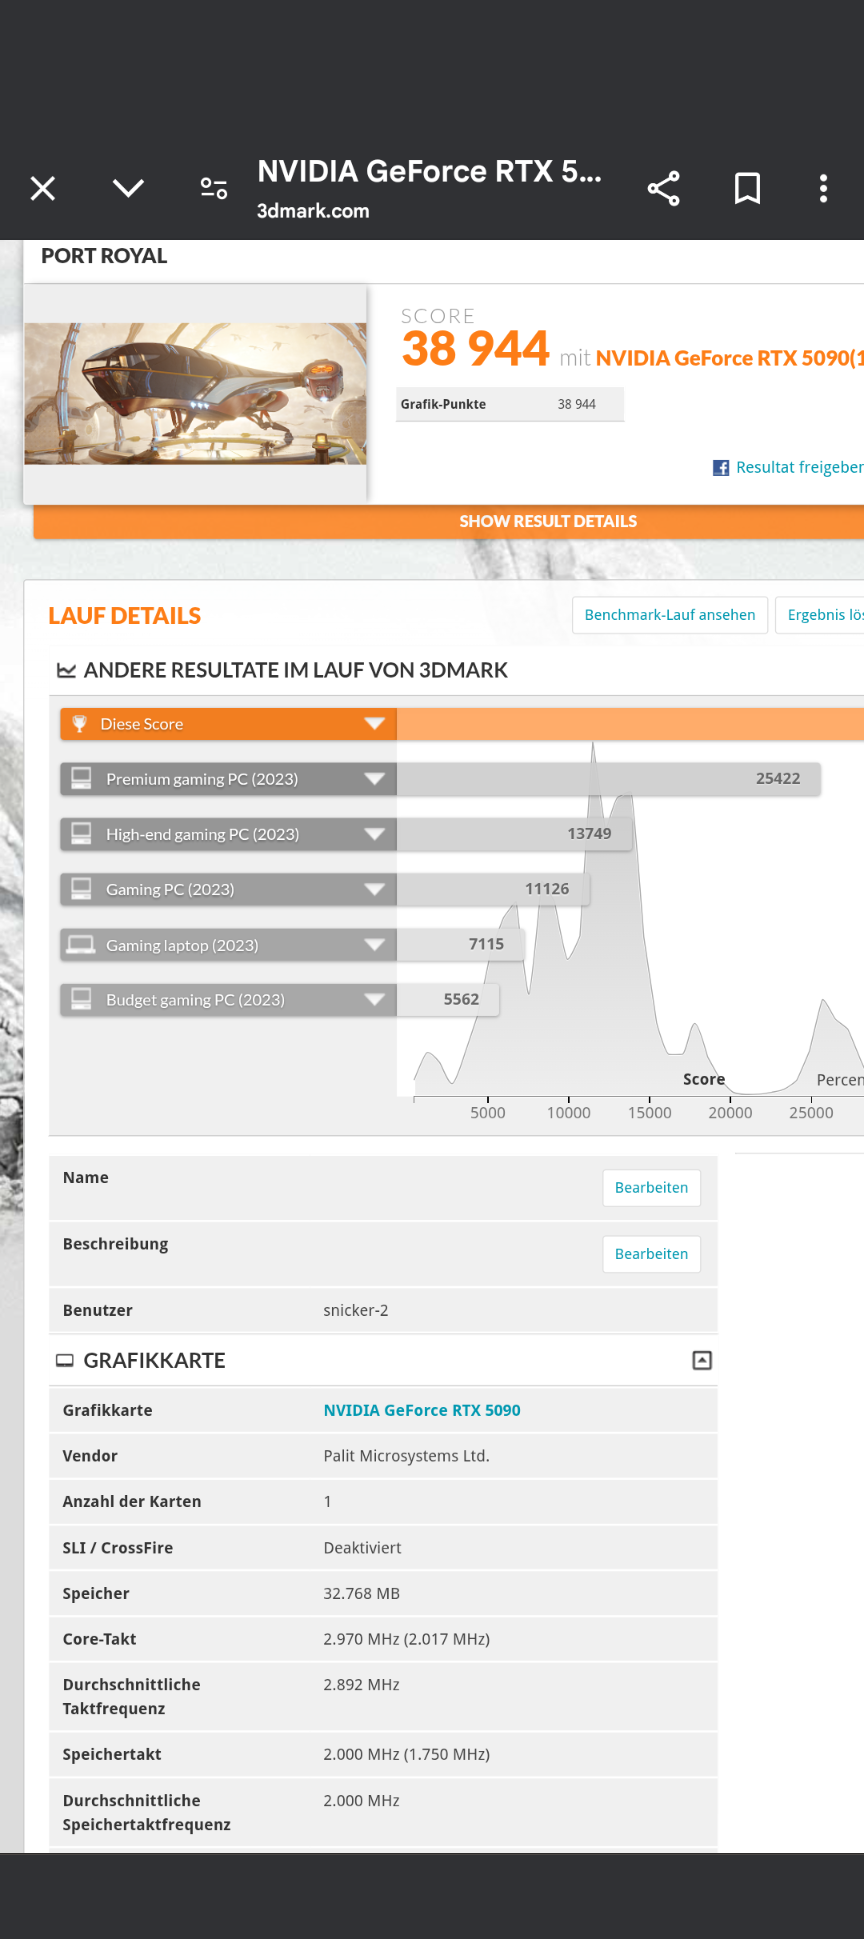Click the desktop icon on Gaming PC (2023)
This screenshot has width=864, height=1939.
point(81,887)
